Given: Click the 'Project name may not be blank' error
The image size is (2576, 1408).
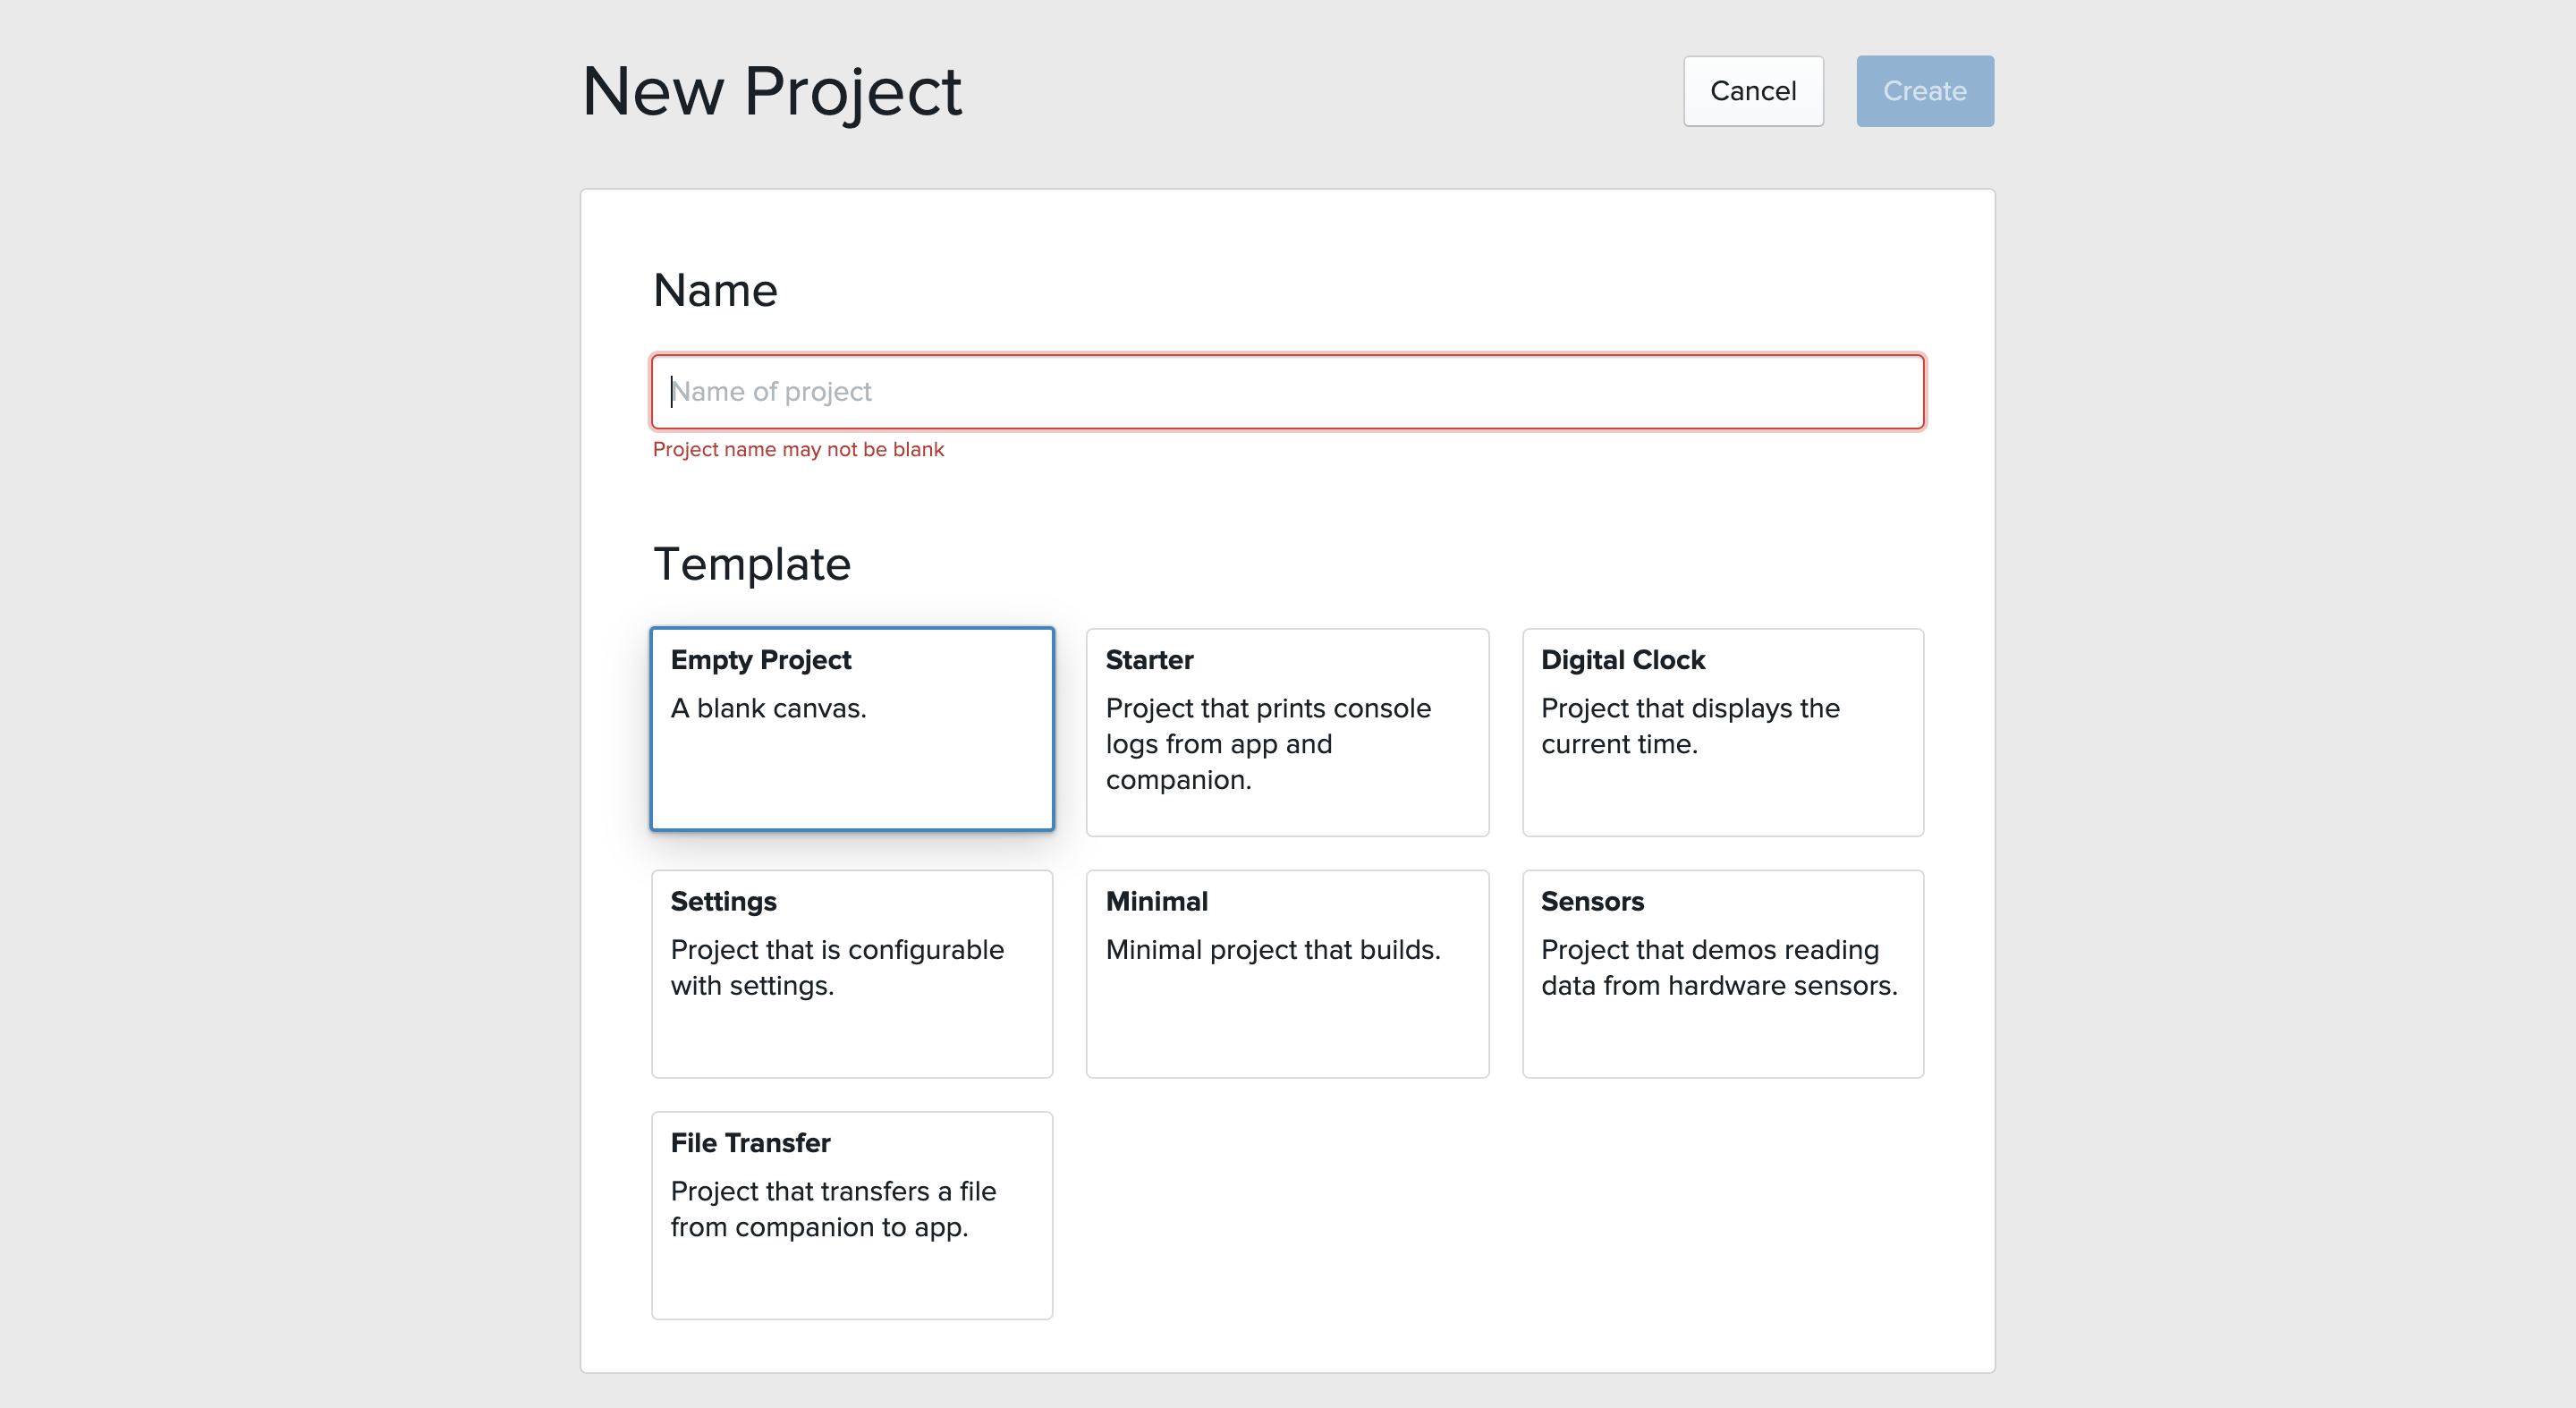Looking at the screenshot, I should pos(798,450).
